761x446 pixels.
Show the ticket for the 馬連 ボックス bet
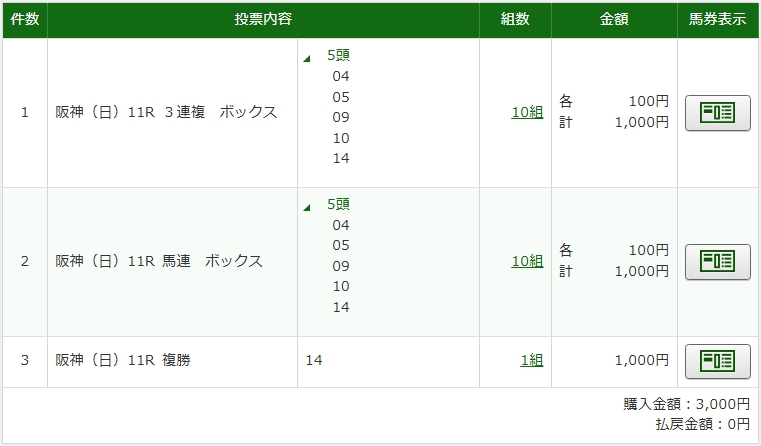(x=717, y=262)
